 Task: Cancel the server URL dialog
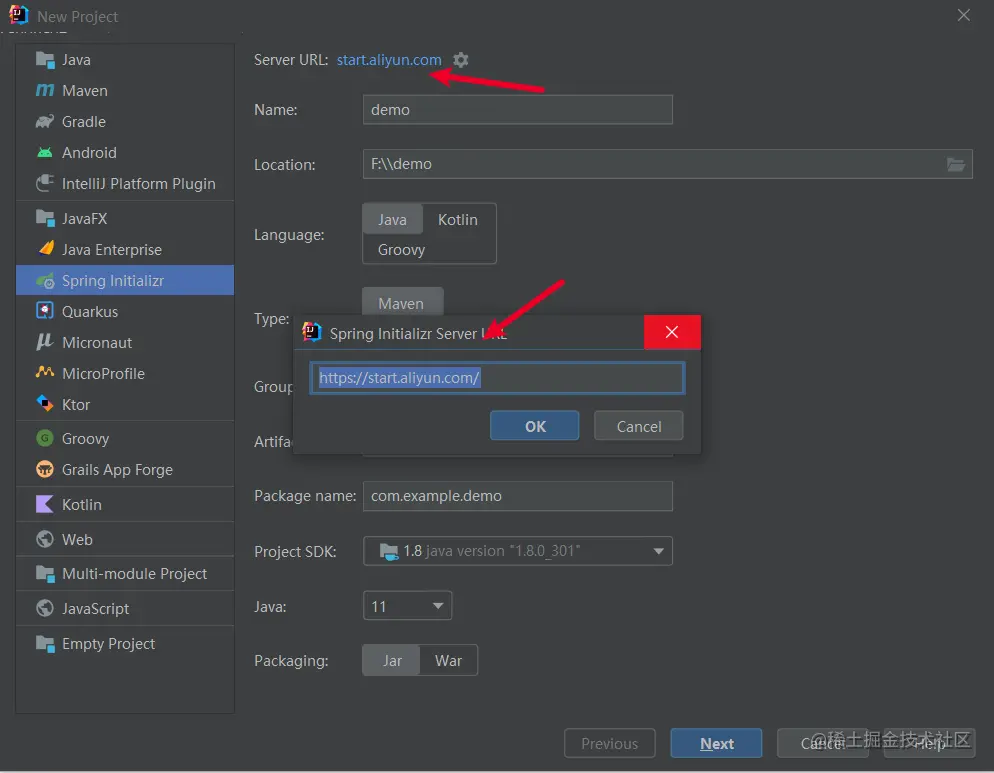[x=638, y=425]
